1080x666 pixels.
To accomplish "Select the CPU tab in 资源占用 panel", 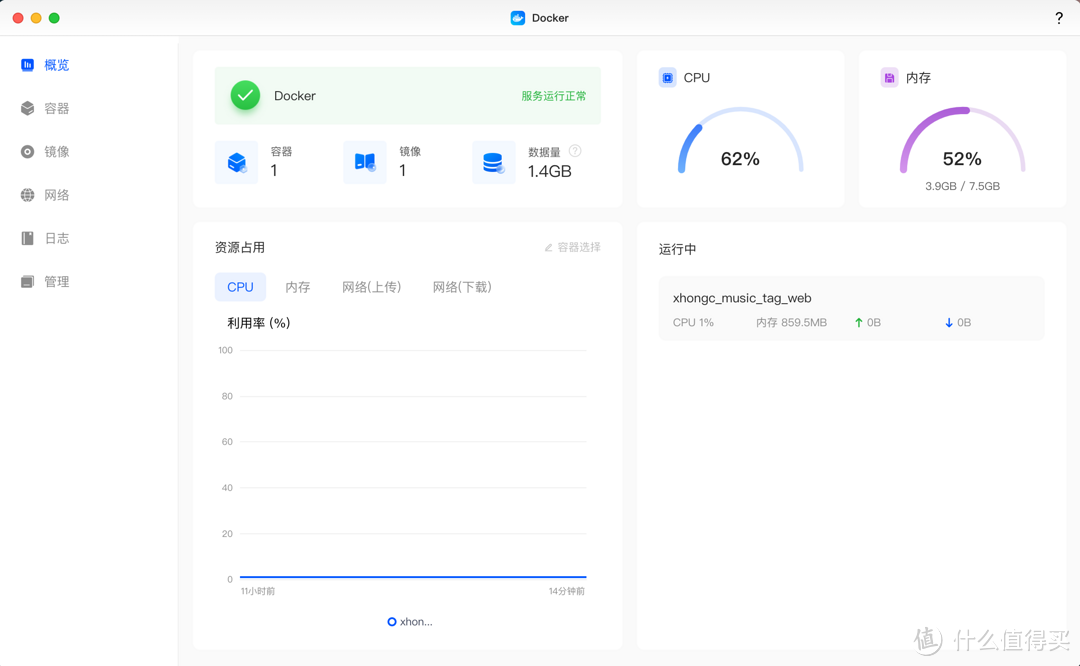I will 240,286.
